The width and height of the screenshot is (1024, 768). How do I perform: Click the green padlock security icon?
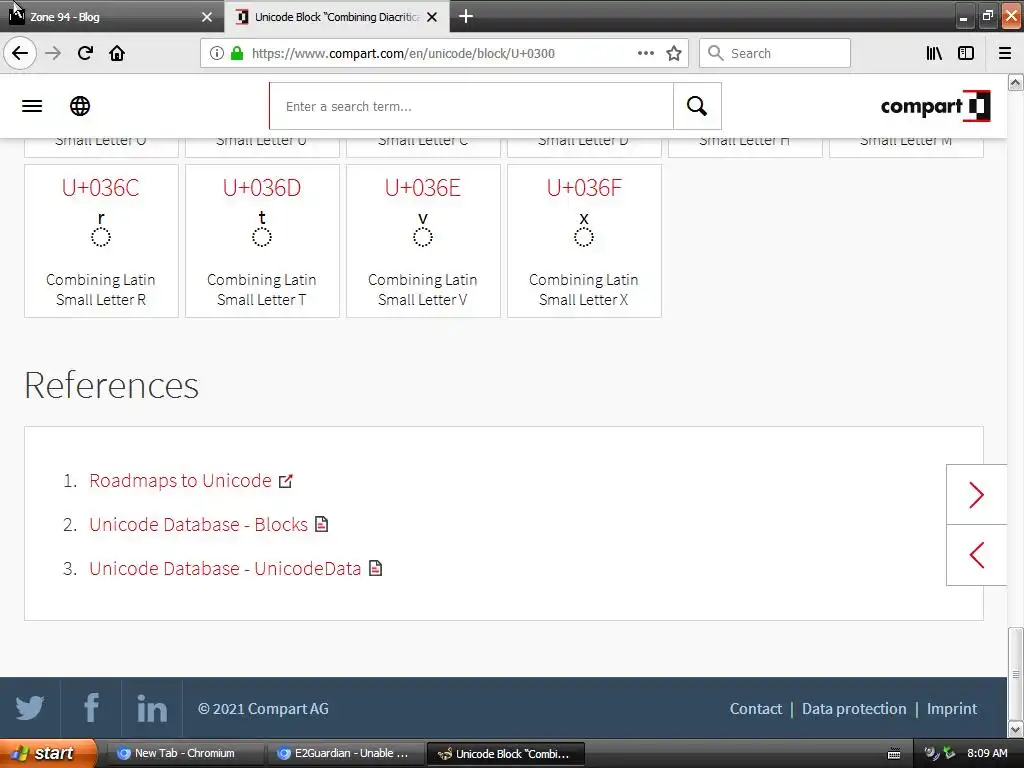[x=237, y=53]
